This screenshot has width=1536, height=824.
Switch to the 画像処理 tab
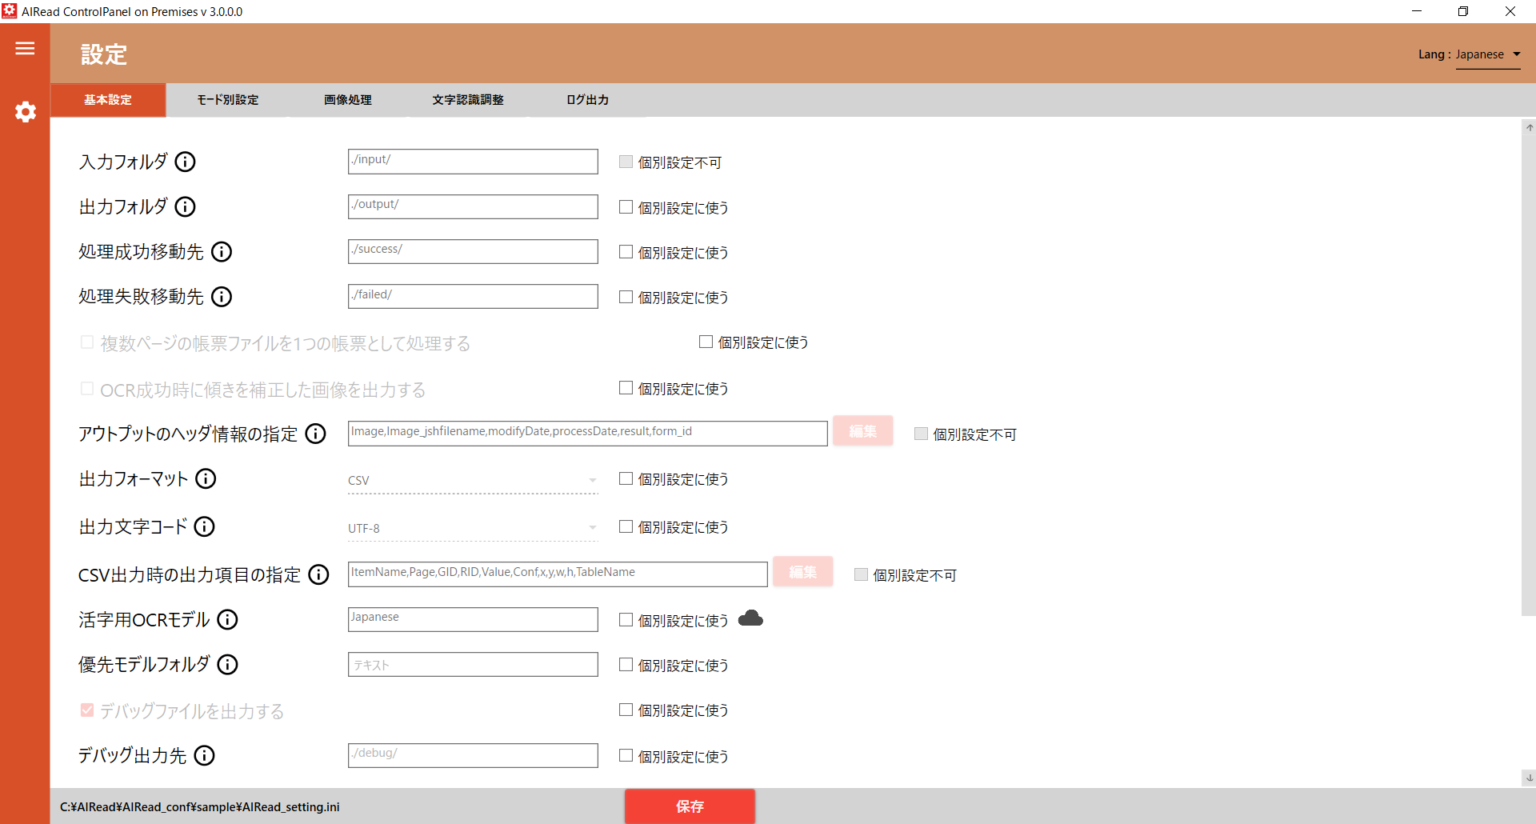point(347,99)
